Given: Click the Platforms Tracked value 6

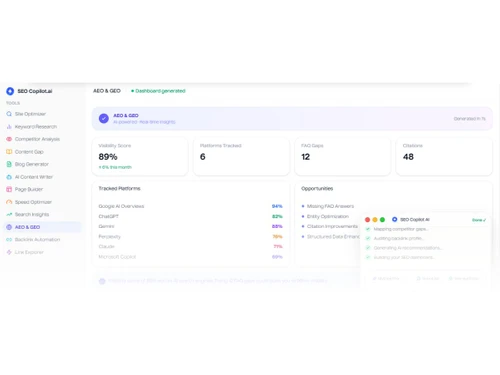Looking at the screenshot, I should click(x=203, y=157).
